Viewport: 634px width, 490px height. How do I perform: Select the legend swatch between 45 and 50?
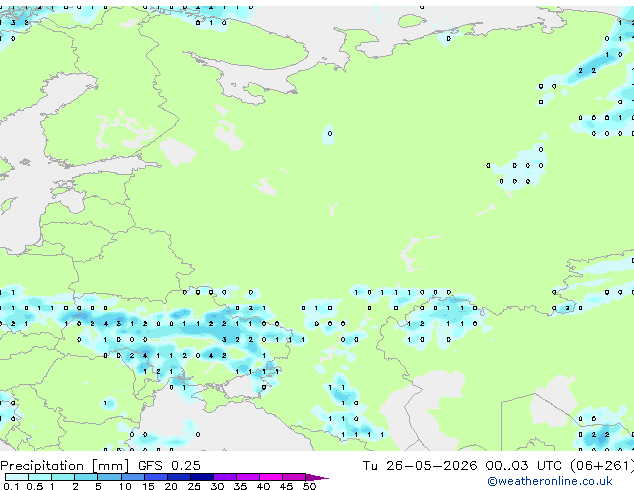(294, 477)
